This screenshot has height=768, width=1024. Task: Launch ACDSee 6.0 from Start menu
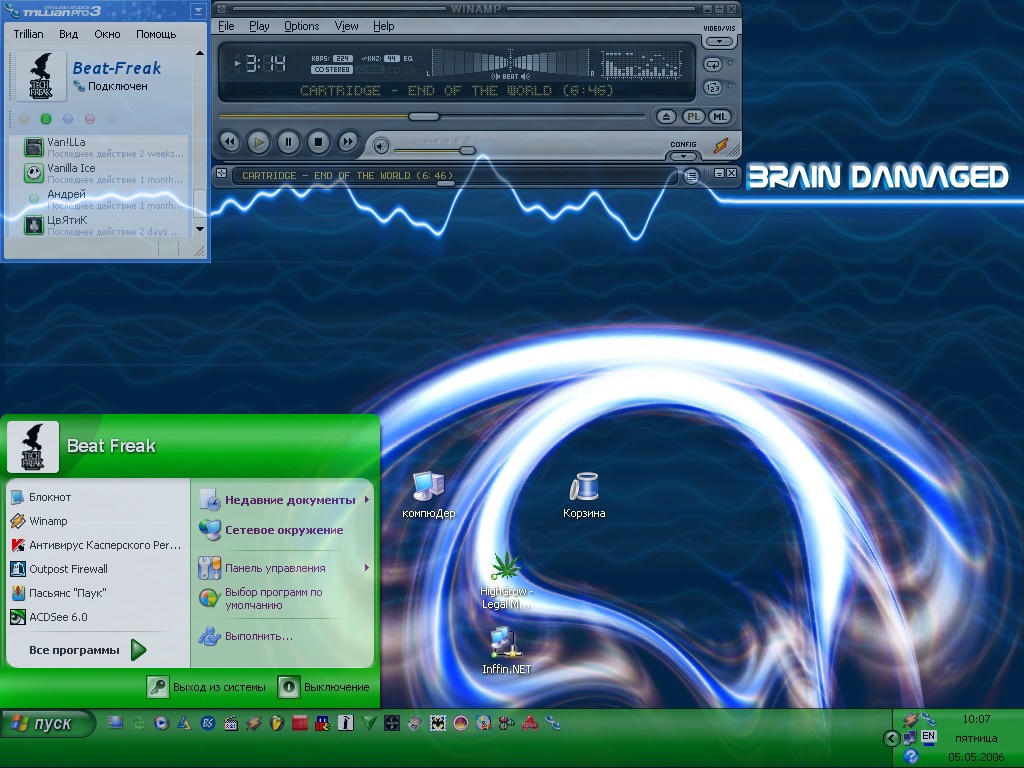97,617
